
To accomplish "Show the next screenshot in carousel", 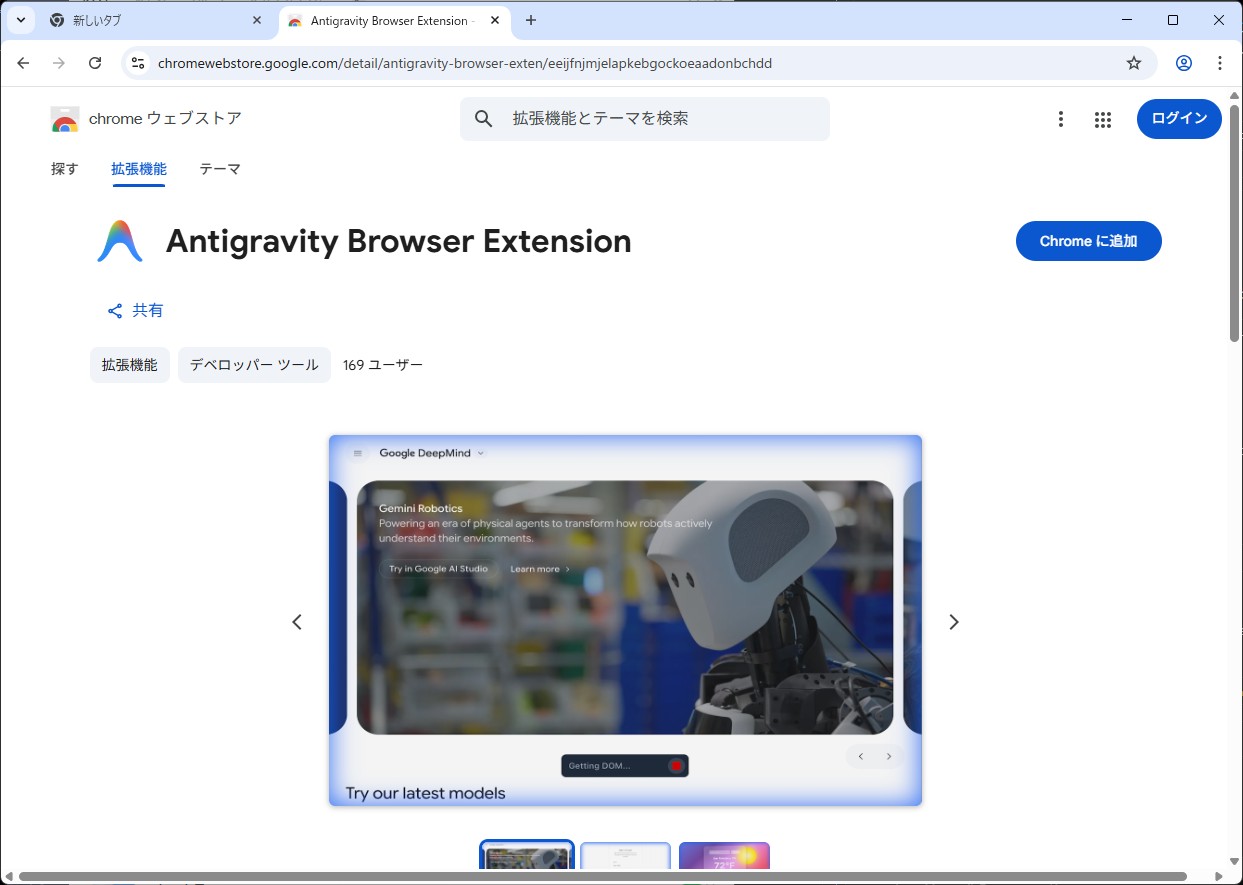I will pos(953,622).
